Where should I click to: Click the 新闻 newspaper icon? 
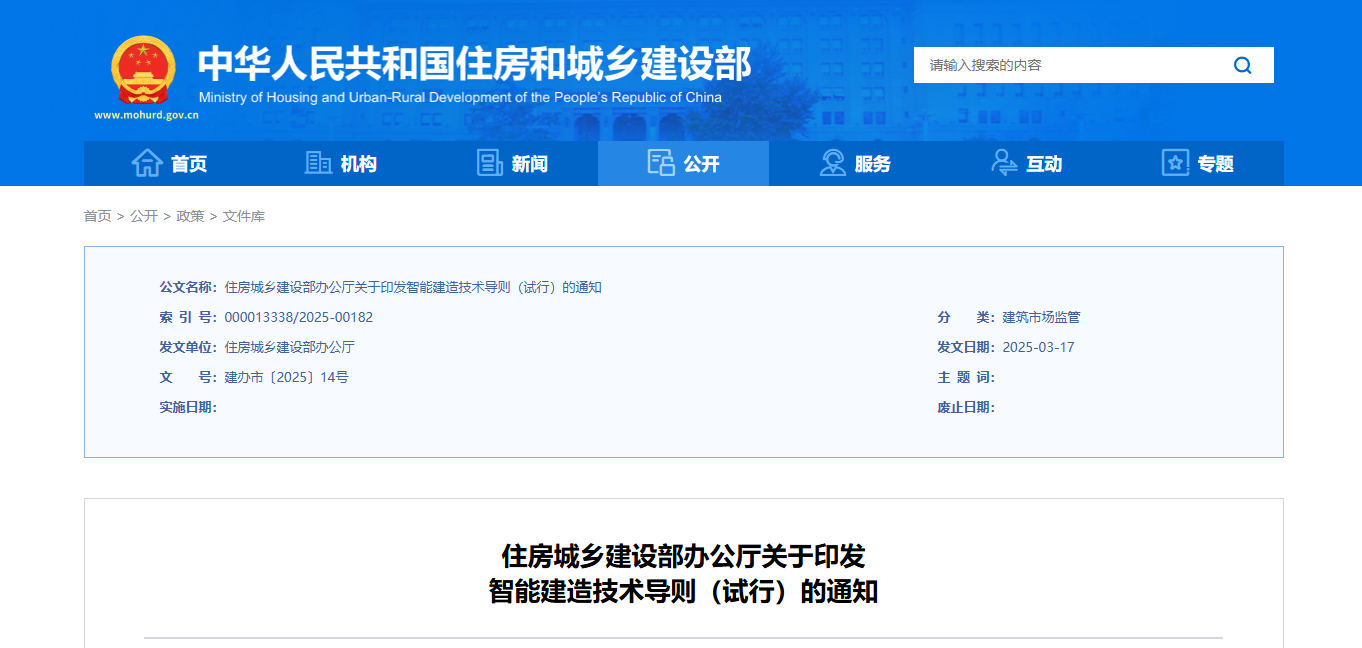click(490, 163)
